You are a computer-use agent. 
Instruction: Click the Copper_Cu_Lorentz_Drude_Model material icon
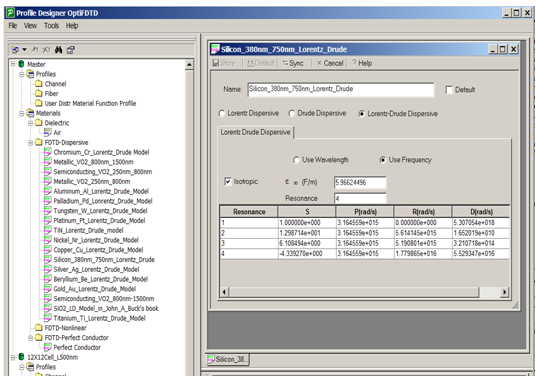coord(48,250)
